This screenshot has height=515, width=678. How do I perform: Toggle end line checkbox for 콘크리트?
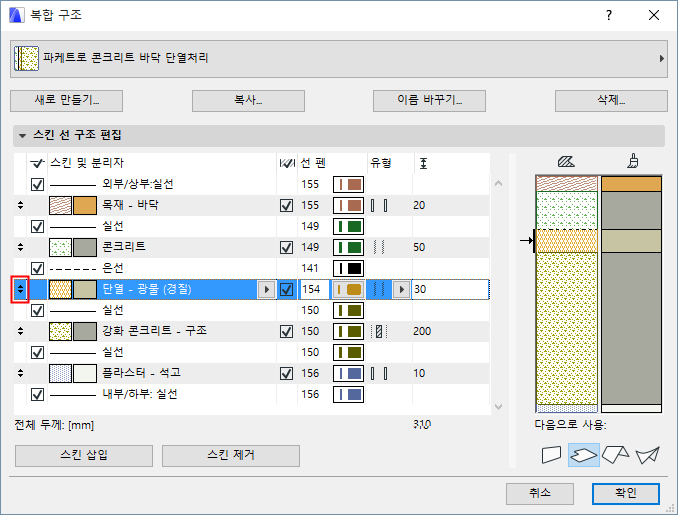tap(286, 247)
